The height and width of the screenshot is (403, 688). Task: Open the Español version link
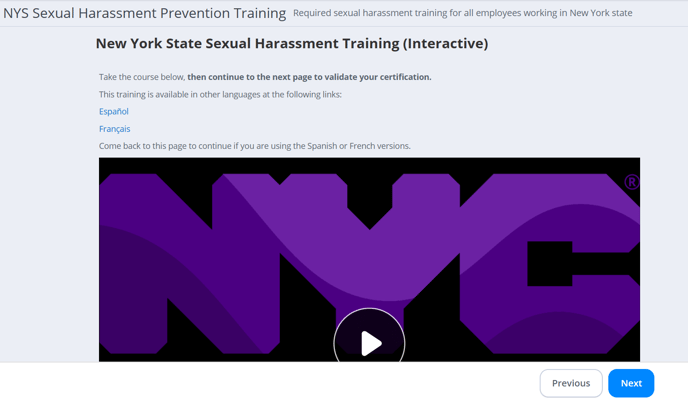click(114, 112)
